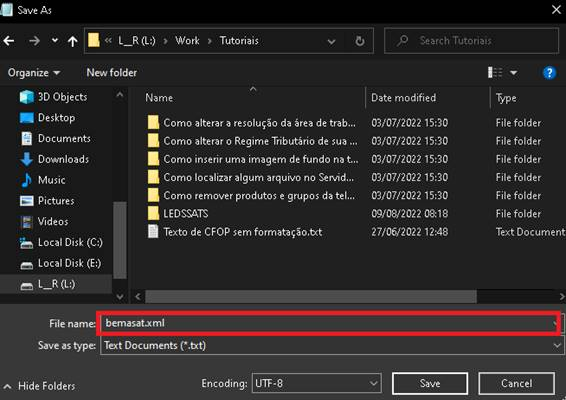Go up one folder level

[73, 41]
